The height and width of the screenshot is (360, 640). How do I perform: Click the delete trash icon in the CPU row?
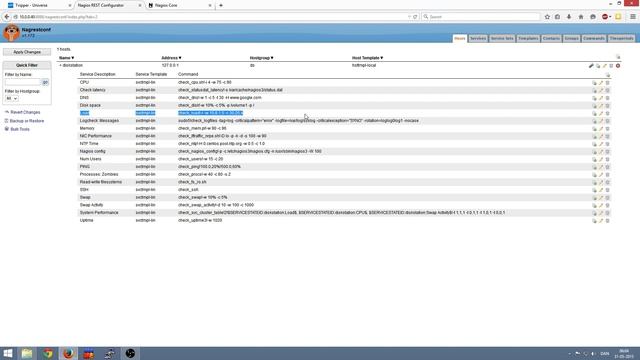[x=607, y=83]
